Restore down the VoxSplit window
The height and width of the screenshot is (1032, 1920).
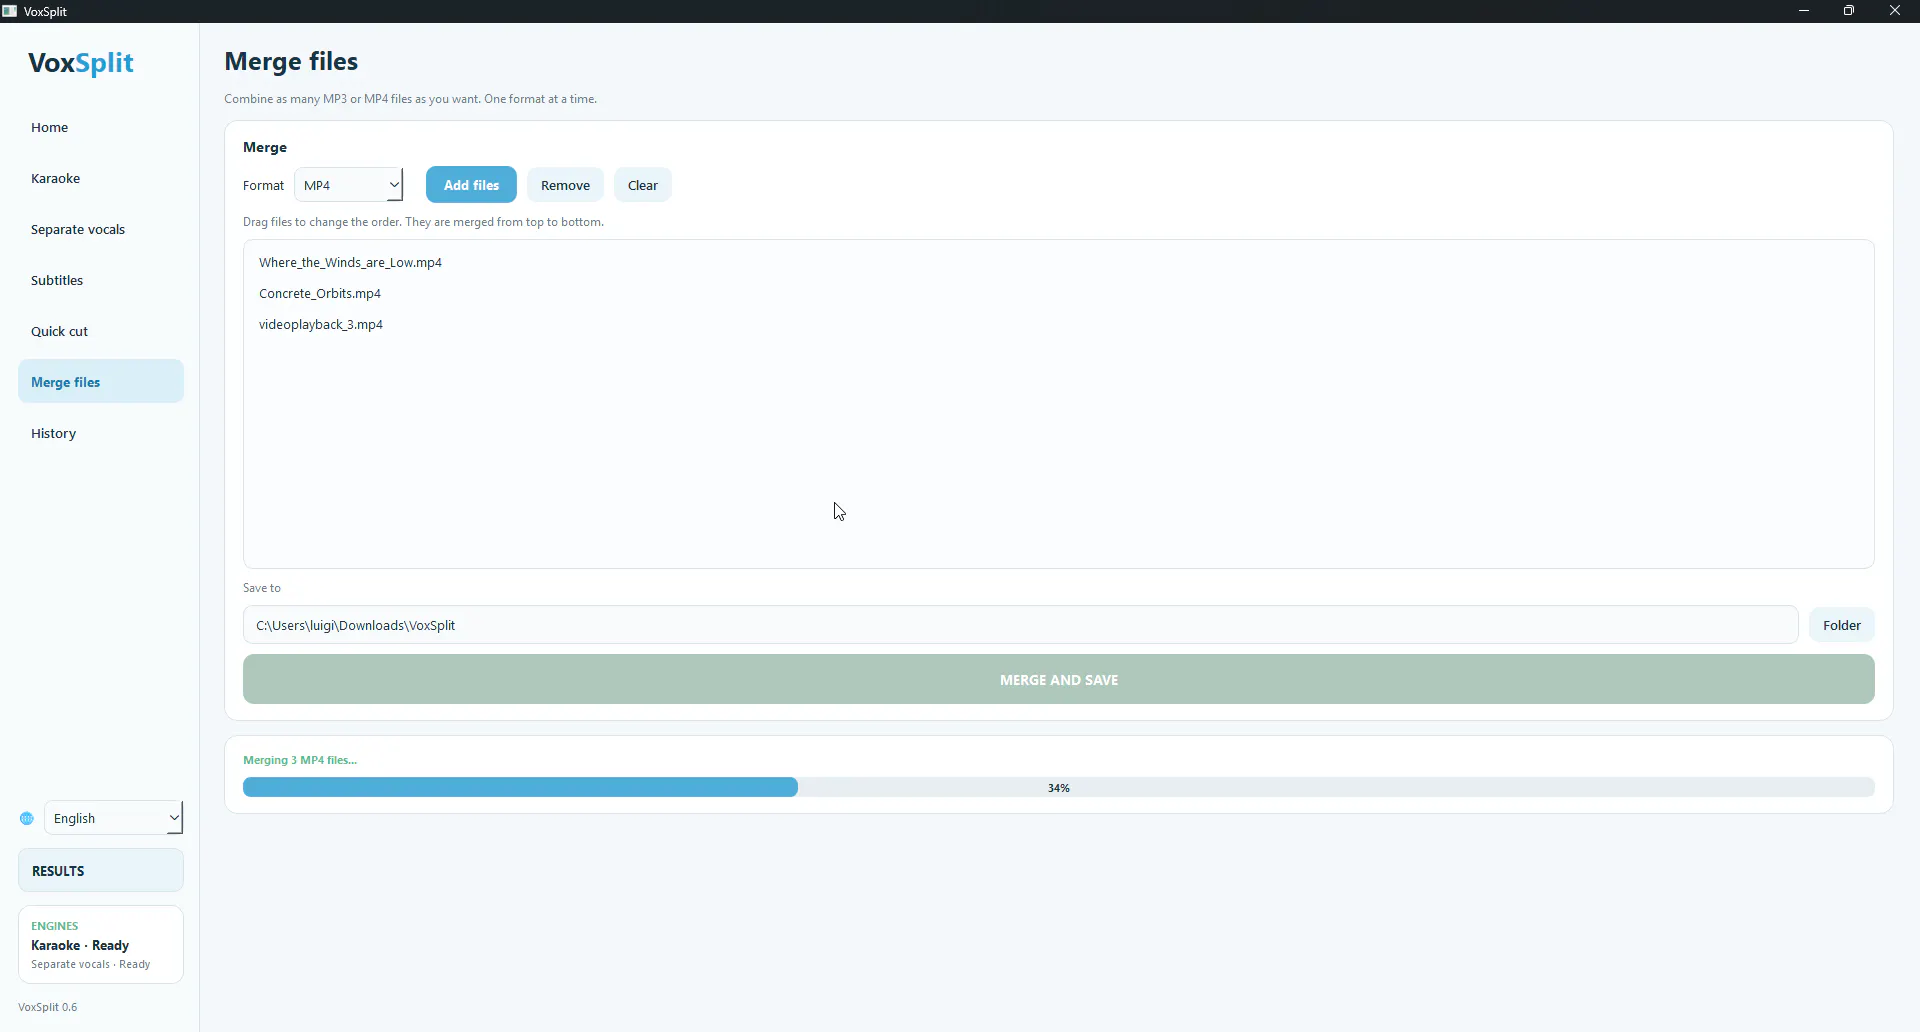[1849, 11]
